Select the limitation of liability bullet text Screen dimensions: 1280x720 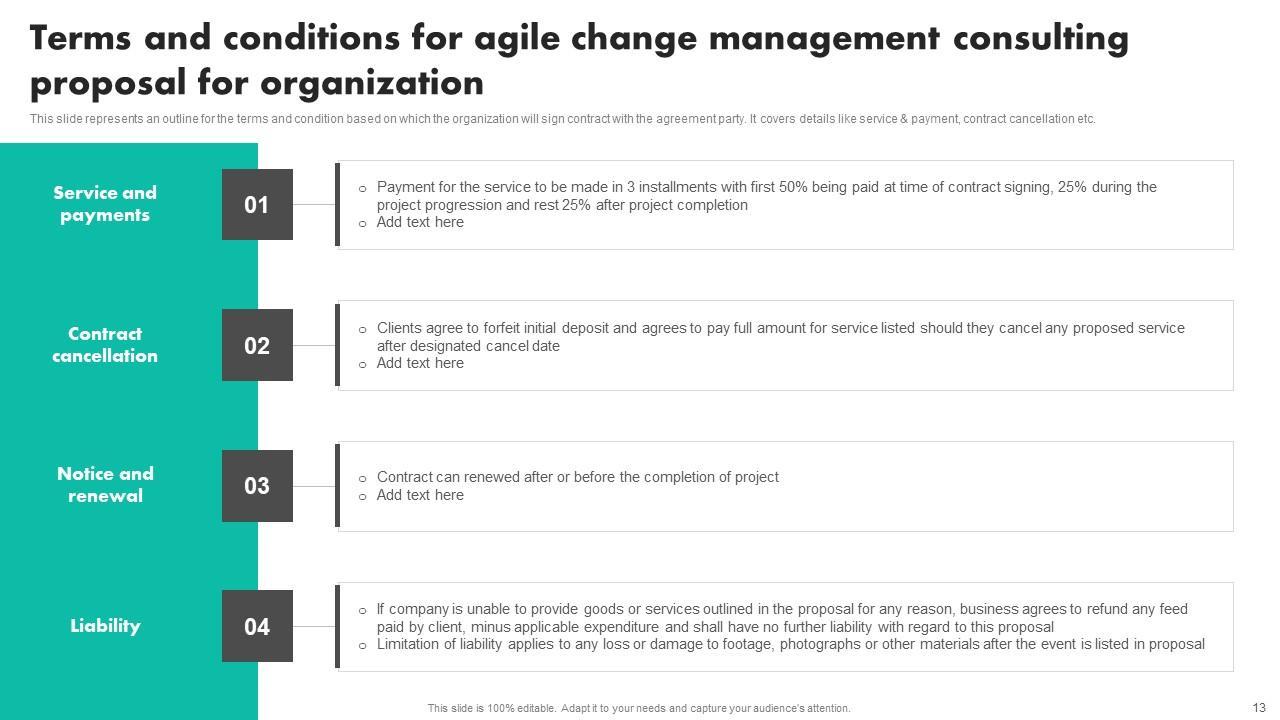click(790, 645)
